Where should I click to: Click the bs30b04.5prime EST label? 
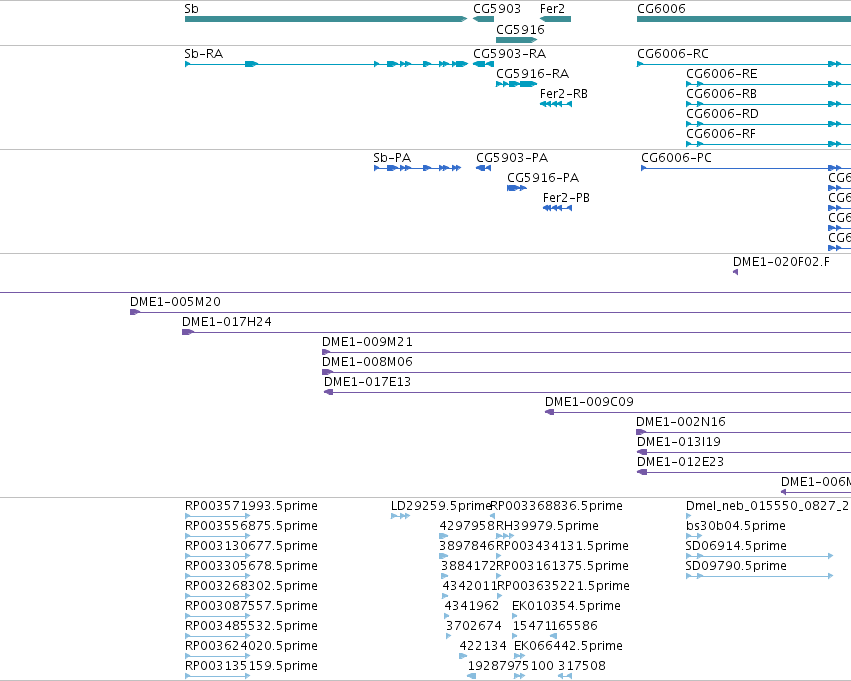[735, 526]
